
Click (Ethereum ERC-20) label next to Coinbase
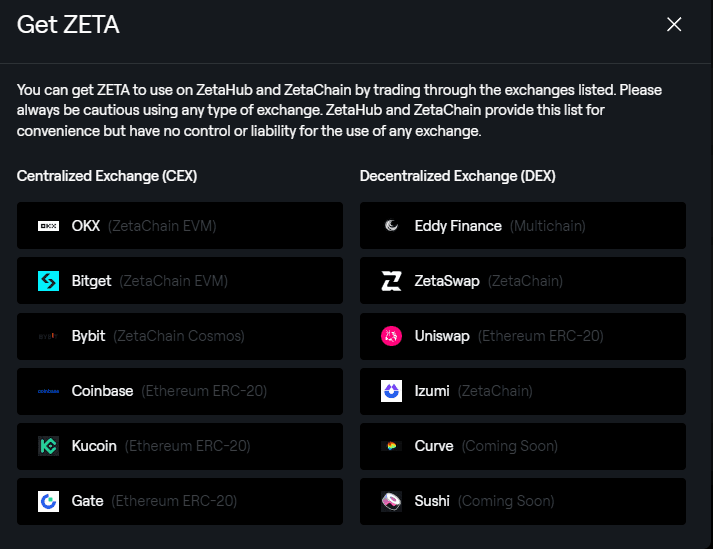click(x=204, y=391)
